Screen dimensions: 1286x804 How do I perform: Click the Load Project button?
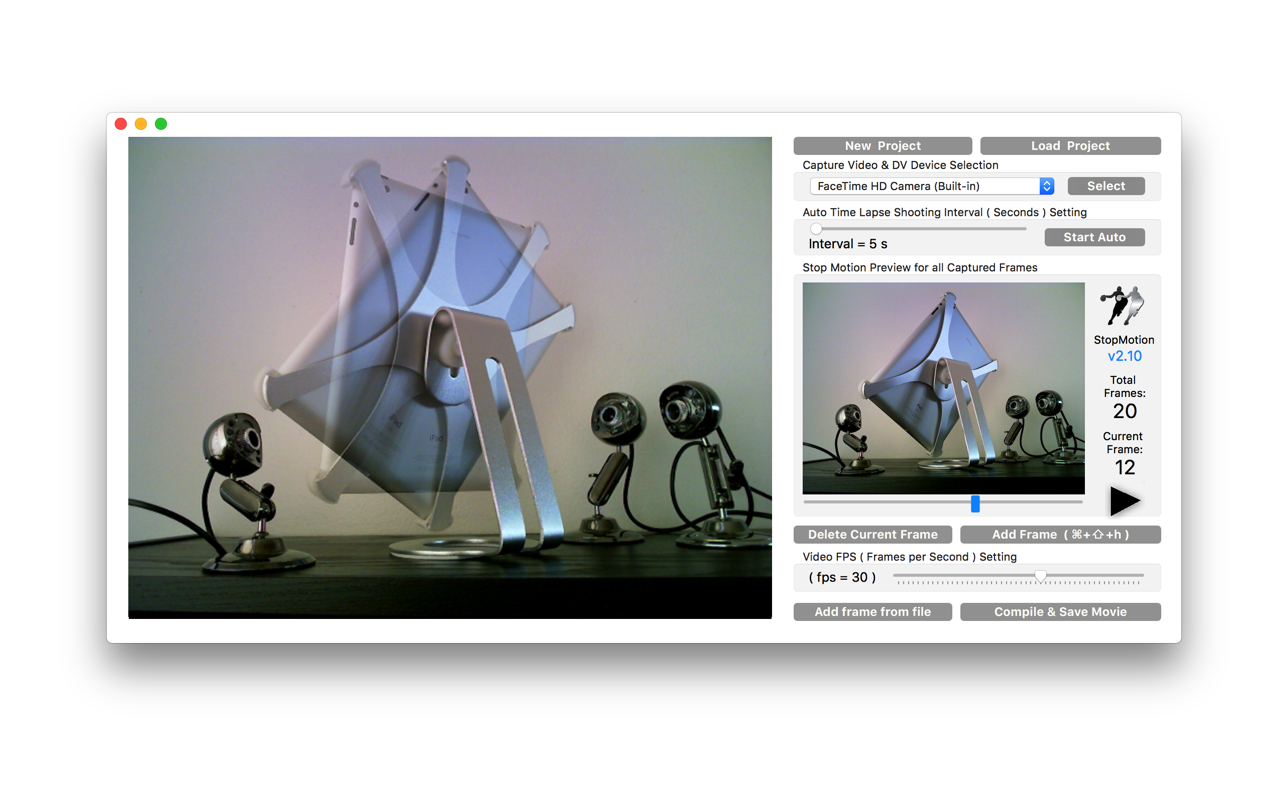pos(1070,146)
